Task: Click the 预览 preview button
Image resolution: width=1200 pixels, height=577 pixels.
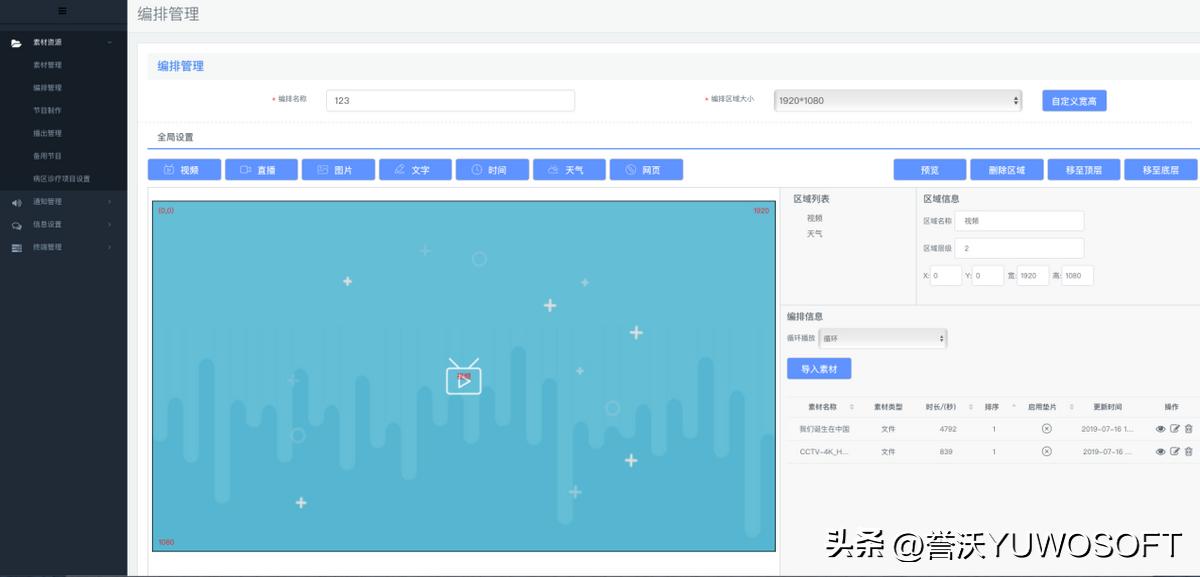Action: point(928,169)
